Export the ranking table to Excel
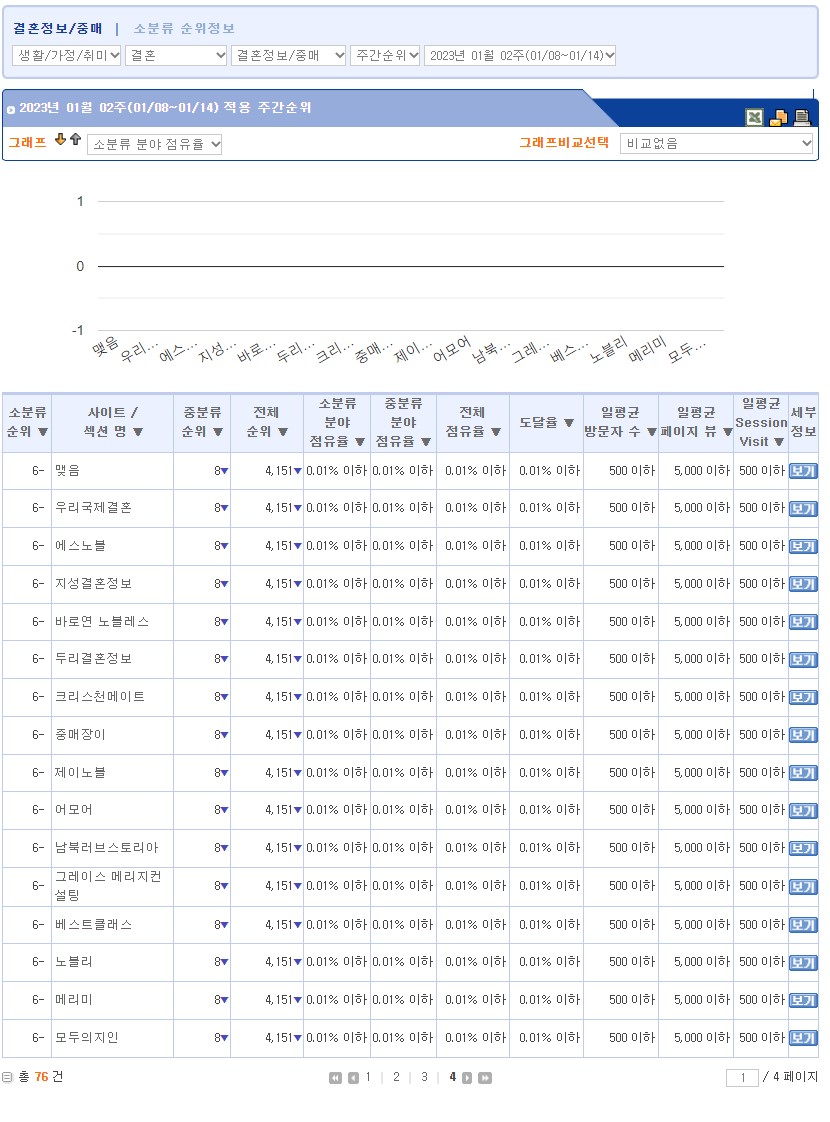The image size is (830, 1122). tap(754, 118)
